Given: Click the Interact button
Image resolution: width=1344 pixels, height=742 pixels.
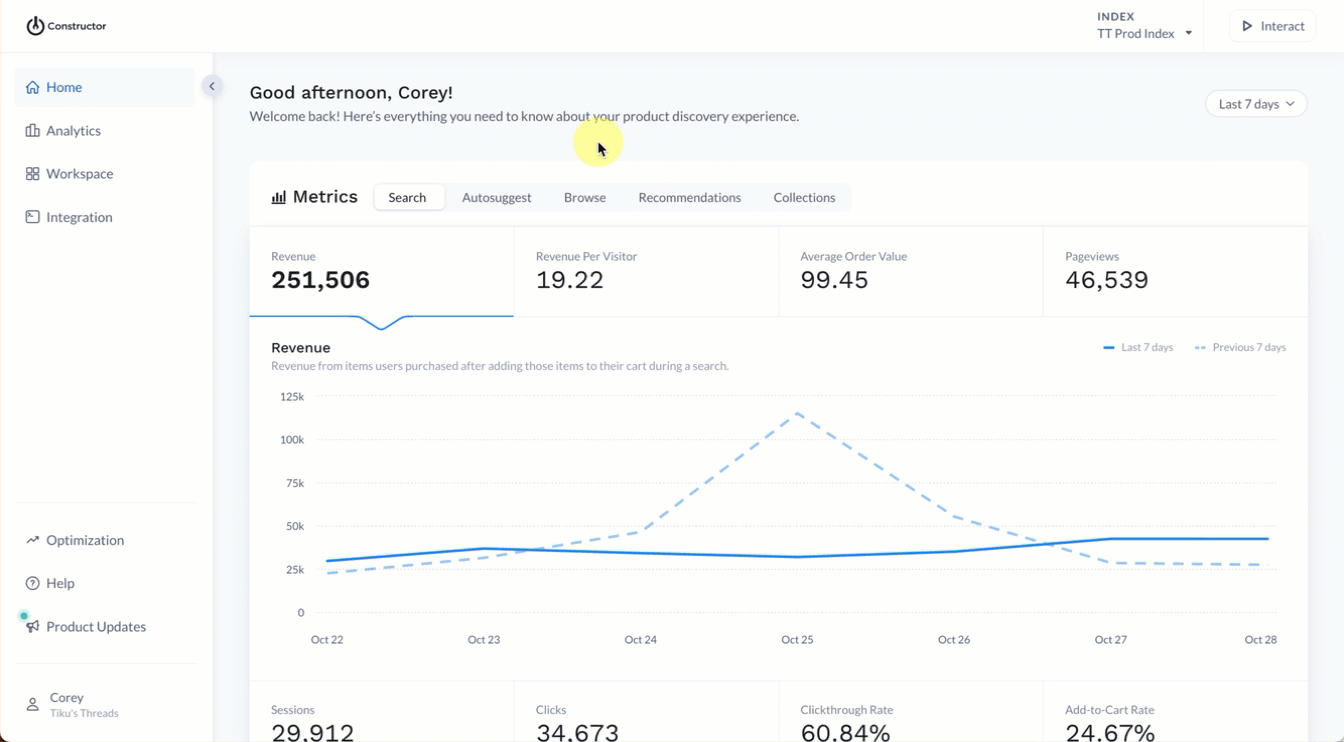Looking at the screenshot, I should [x=1273, y=26].
